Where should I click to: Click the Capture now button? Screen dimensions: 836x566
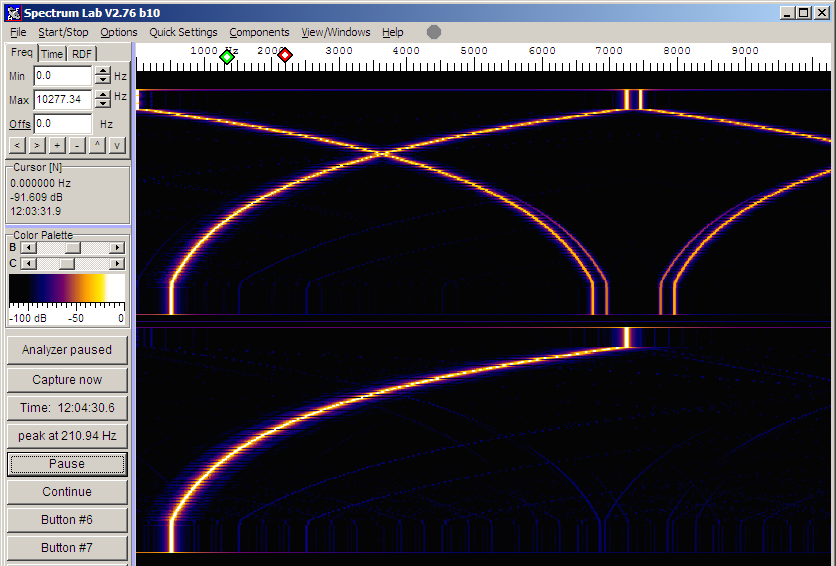pyautogui.click(x=67, y=380)
